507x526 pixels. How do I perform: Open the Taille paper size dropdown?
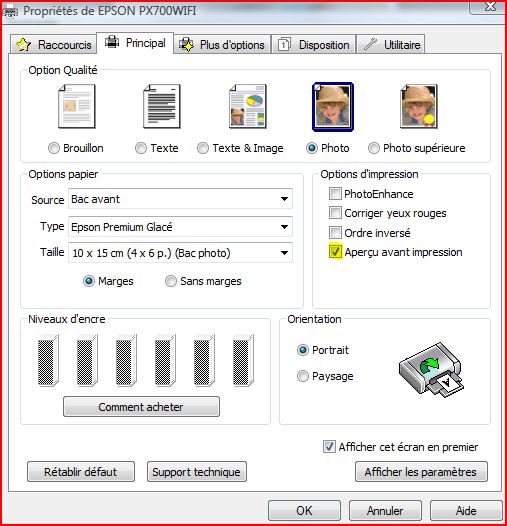(x=180, y=253)
